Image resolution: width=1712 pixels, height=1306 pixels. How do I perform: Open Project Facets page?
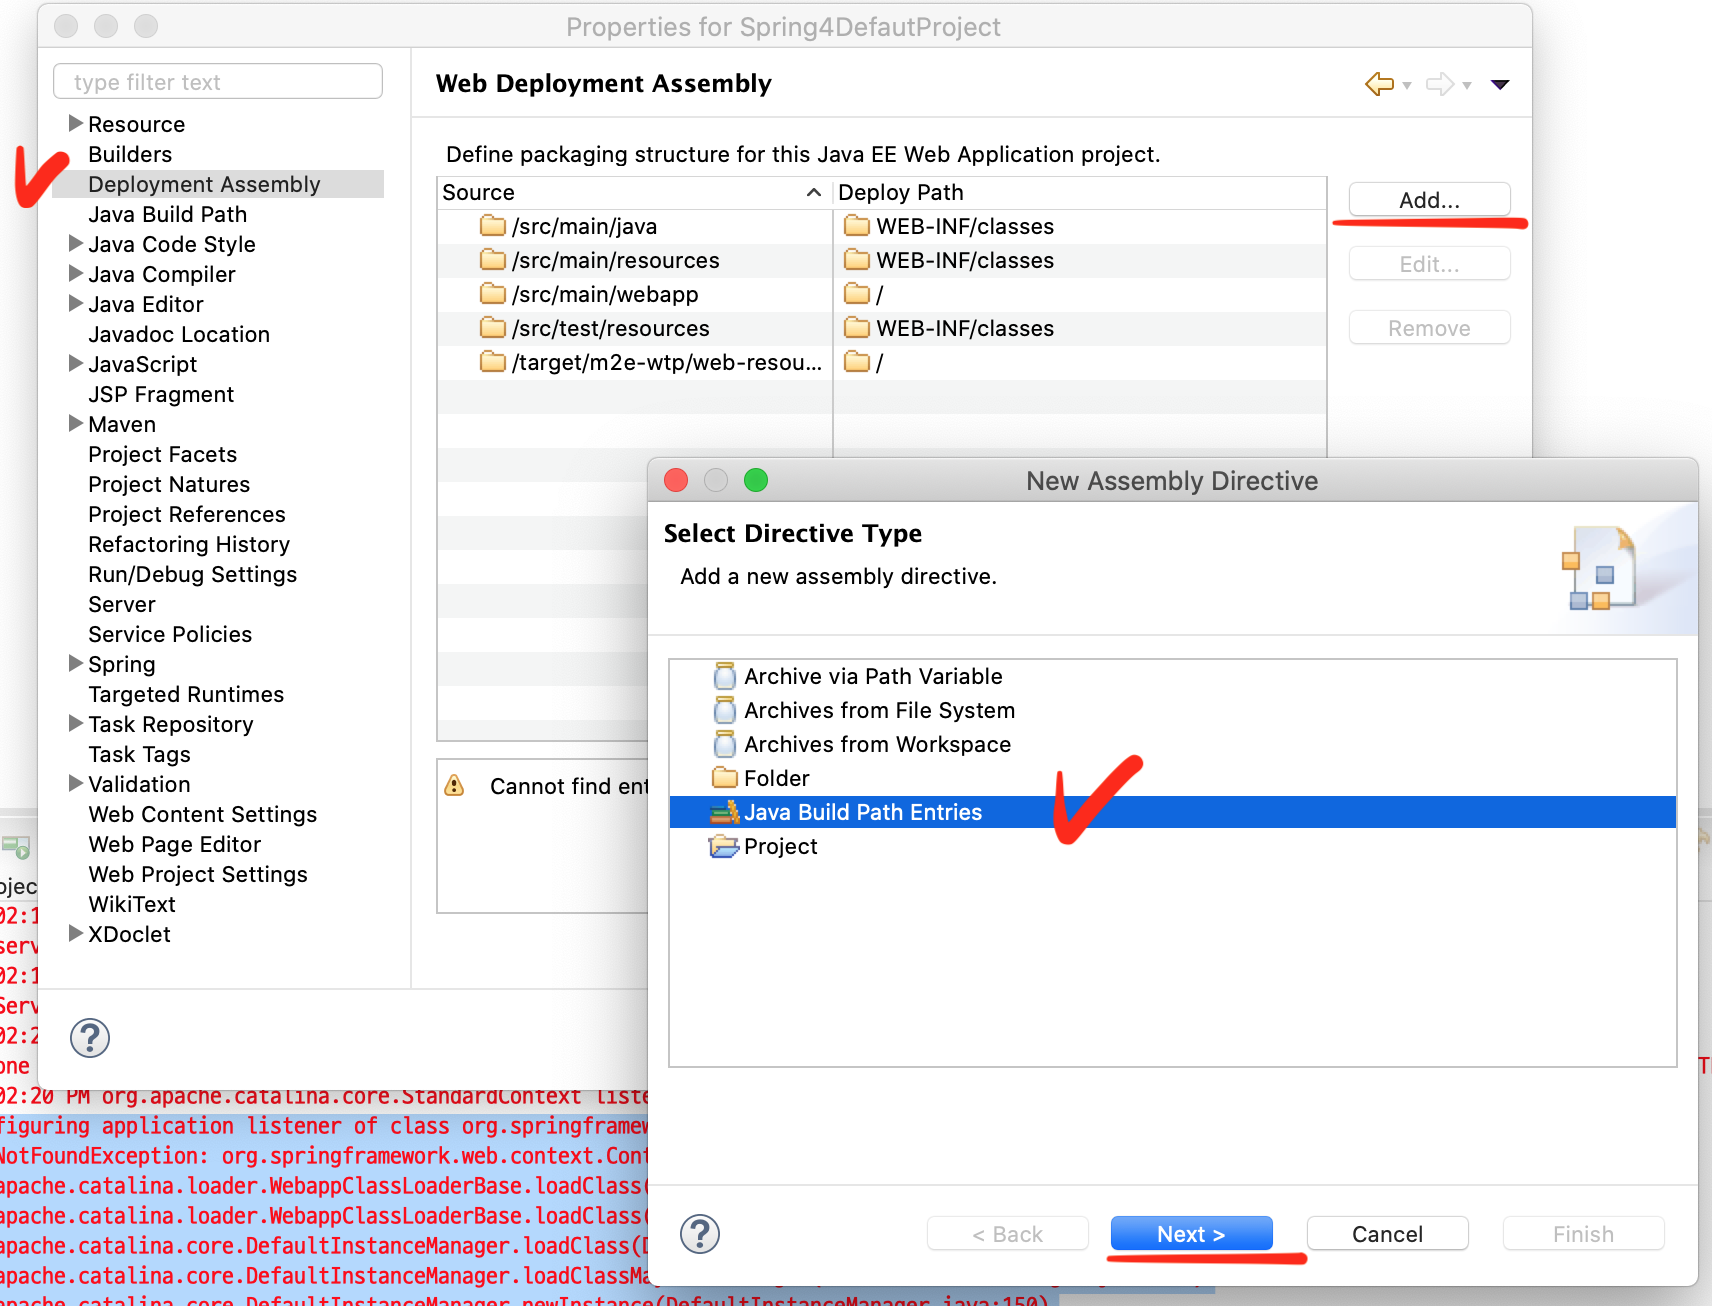162,454
